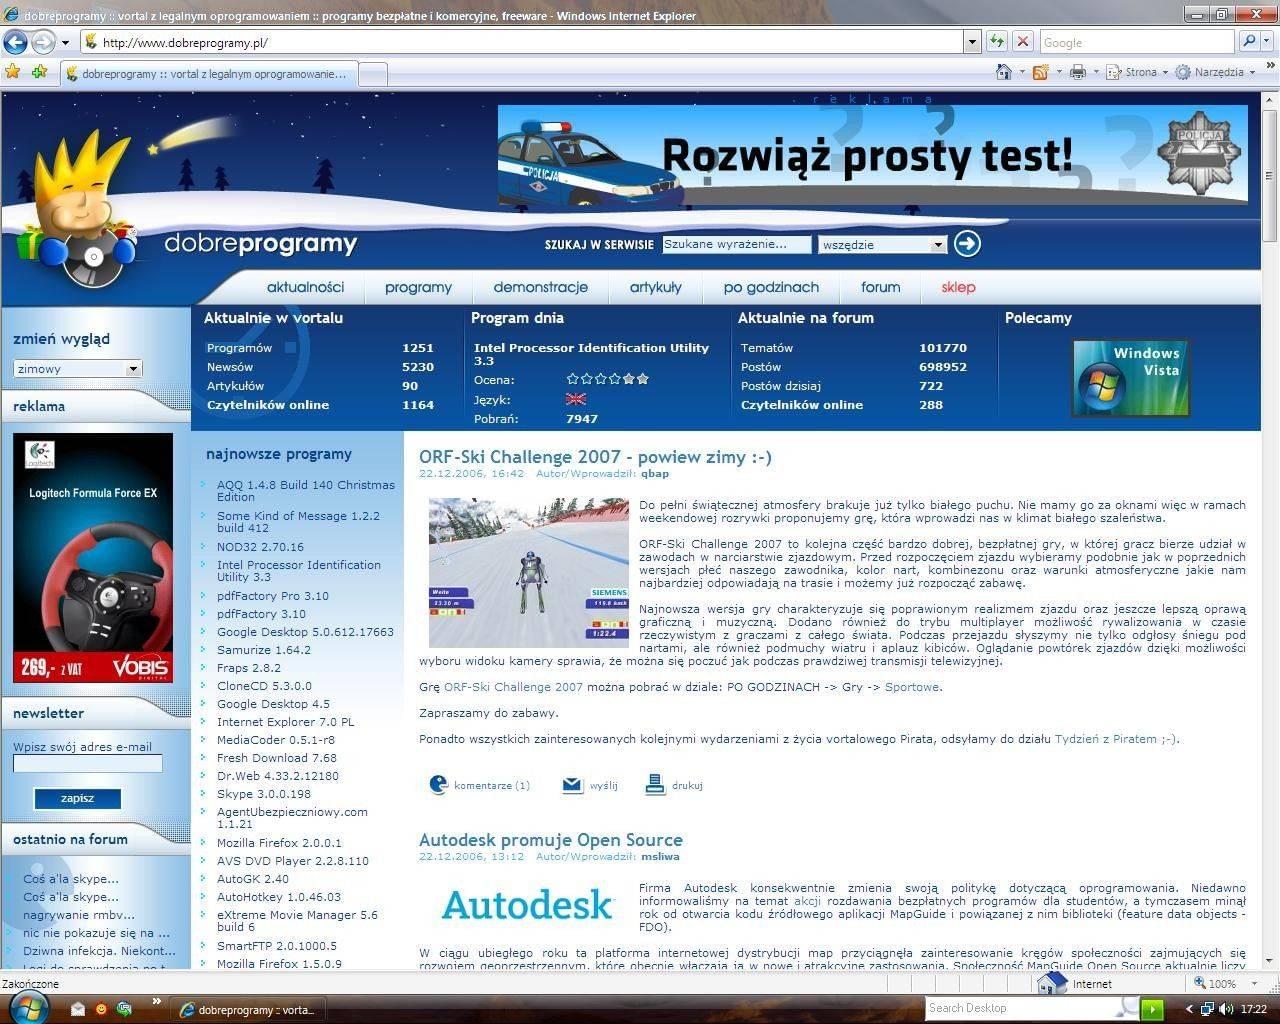The height and width of the screenshot is (1024, 1280).
Task: Click the komentarze (1) comments icon
Action: 438,785
